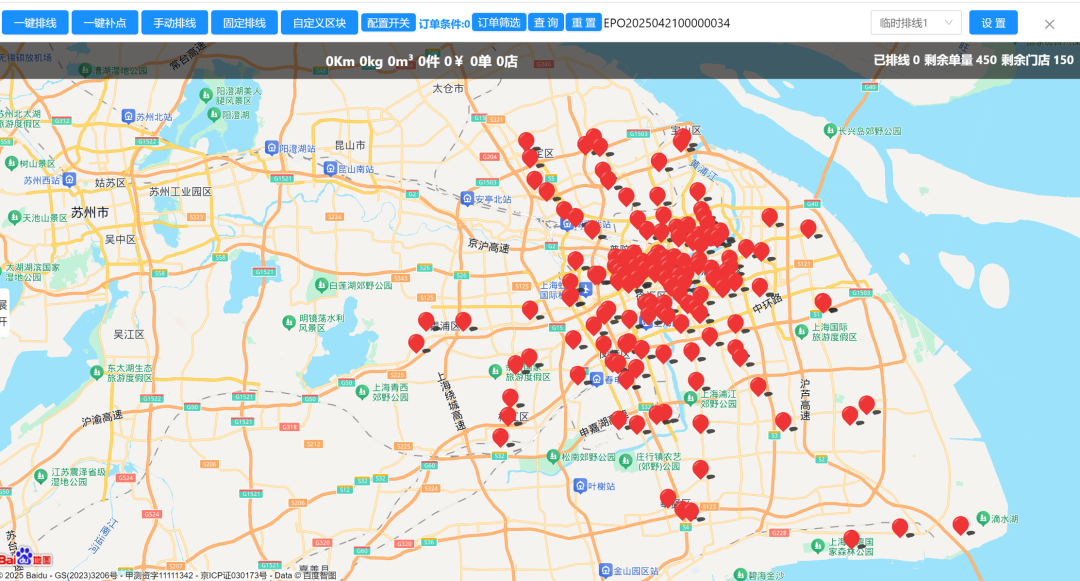Screen dimensions: 1080x581
Task: Select 手动排线 manual routing mode
Action: pyautogui.click(x=174, y=23)
